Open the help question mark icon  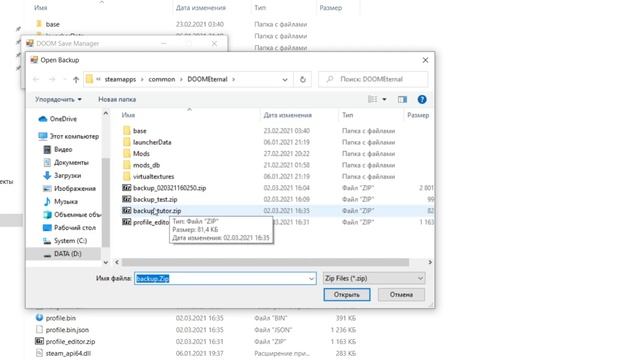click(x=422, y=99)
